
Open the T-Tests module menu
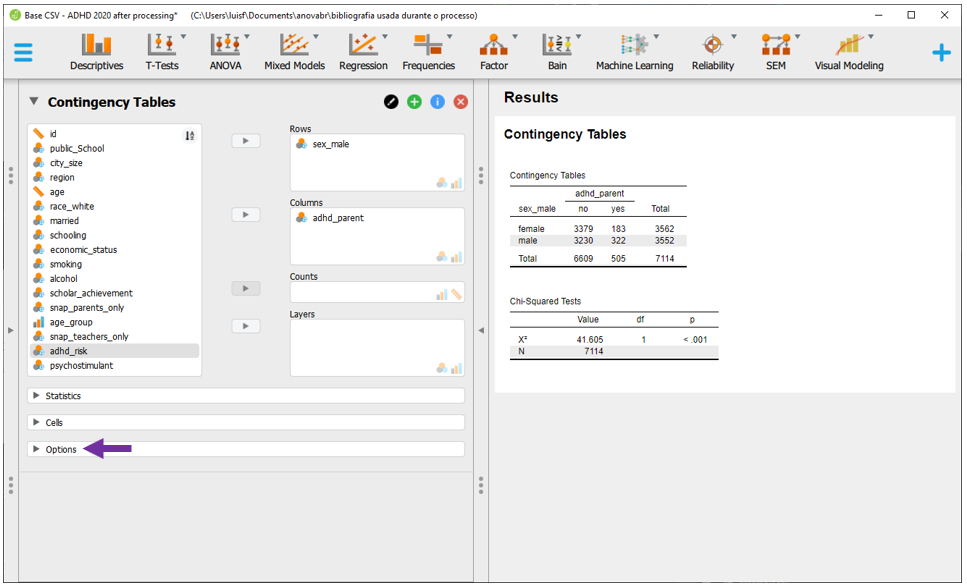pyautogui.click(x=162, y=52)
